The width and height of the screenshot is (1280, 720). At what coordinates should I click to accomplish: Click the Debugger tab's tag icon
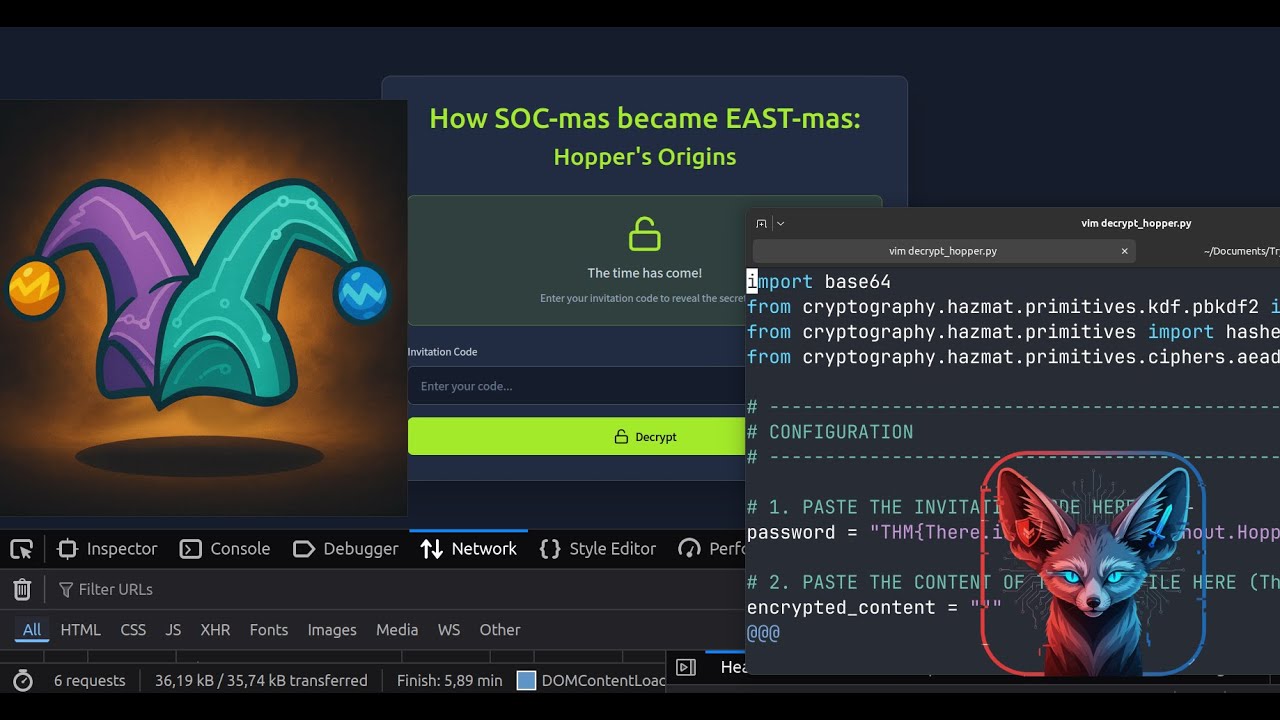[304, 549]
